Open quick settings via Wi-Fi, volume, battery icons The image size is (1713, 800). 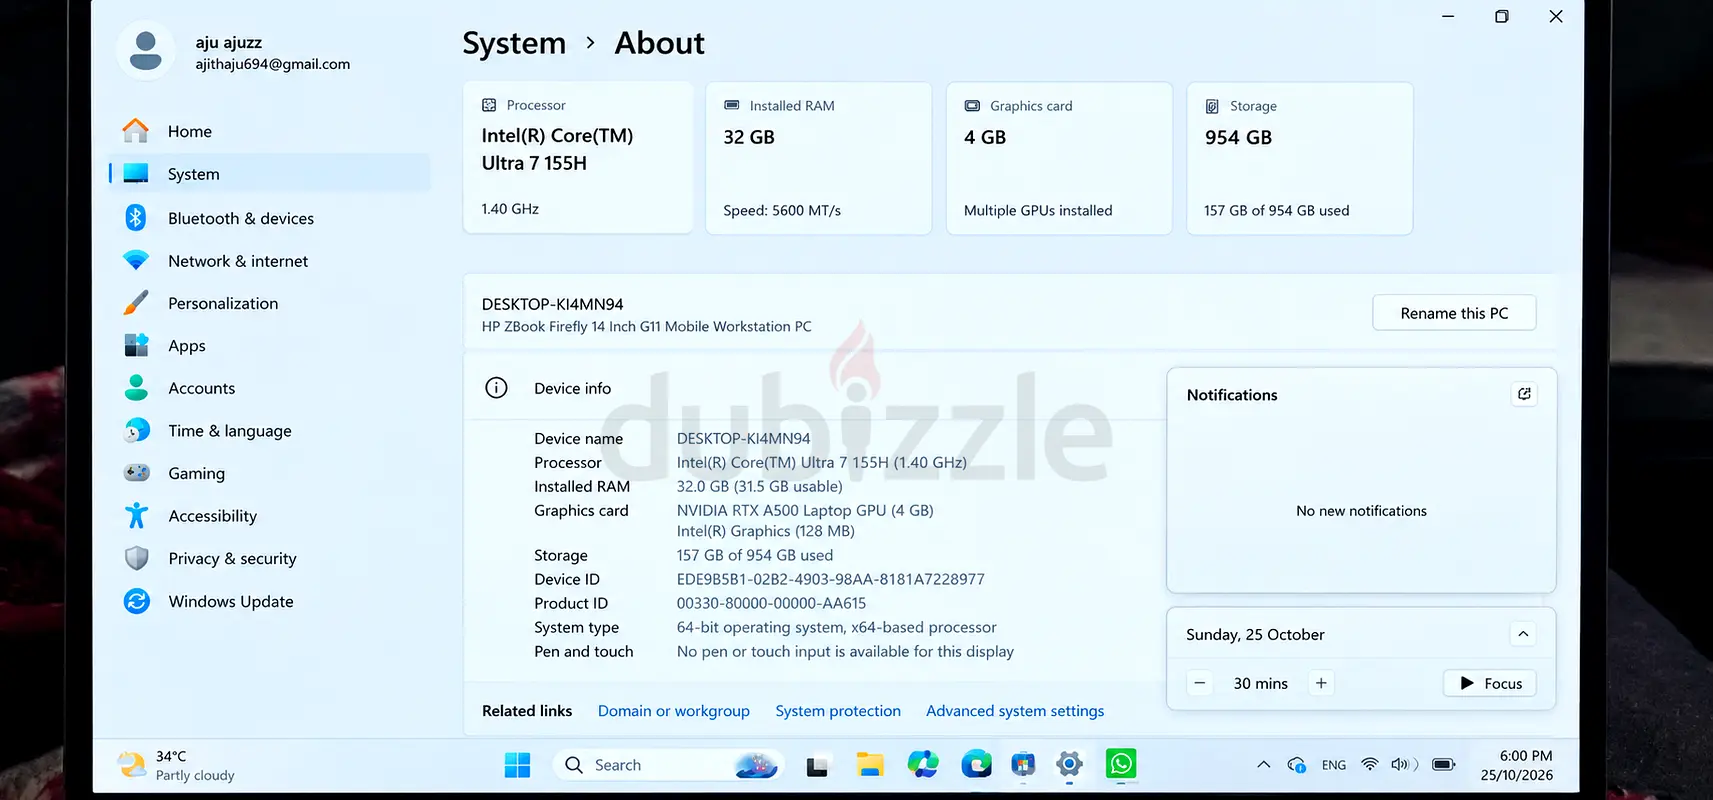[x=1408, y=765]
